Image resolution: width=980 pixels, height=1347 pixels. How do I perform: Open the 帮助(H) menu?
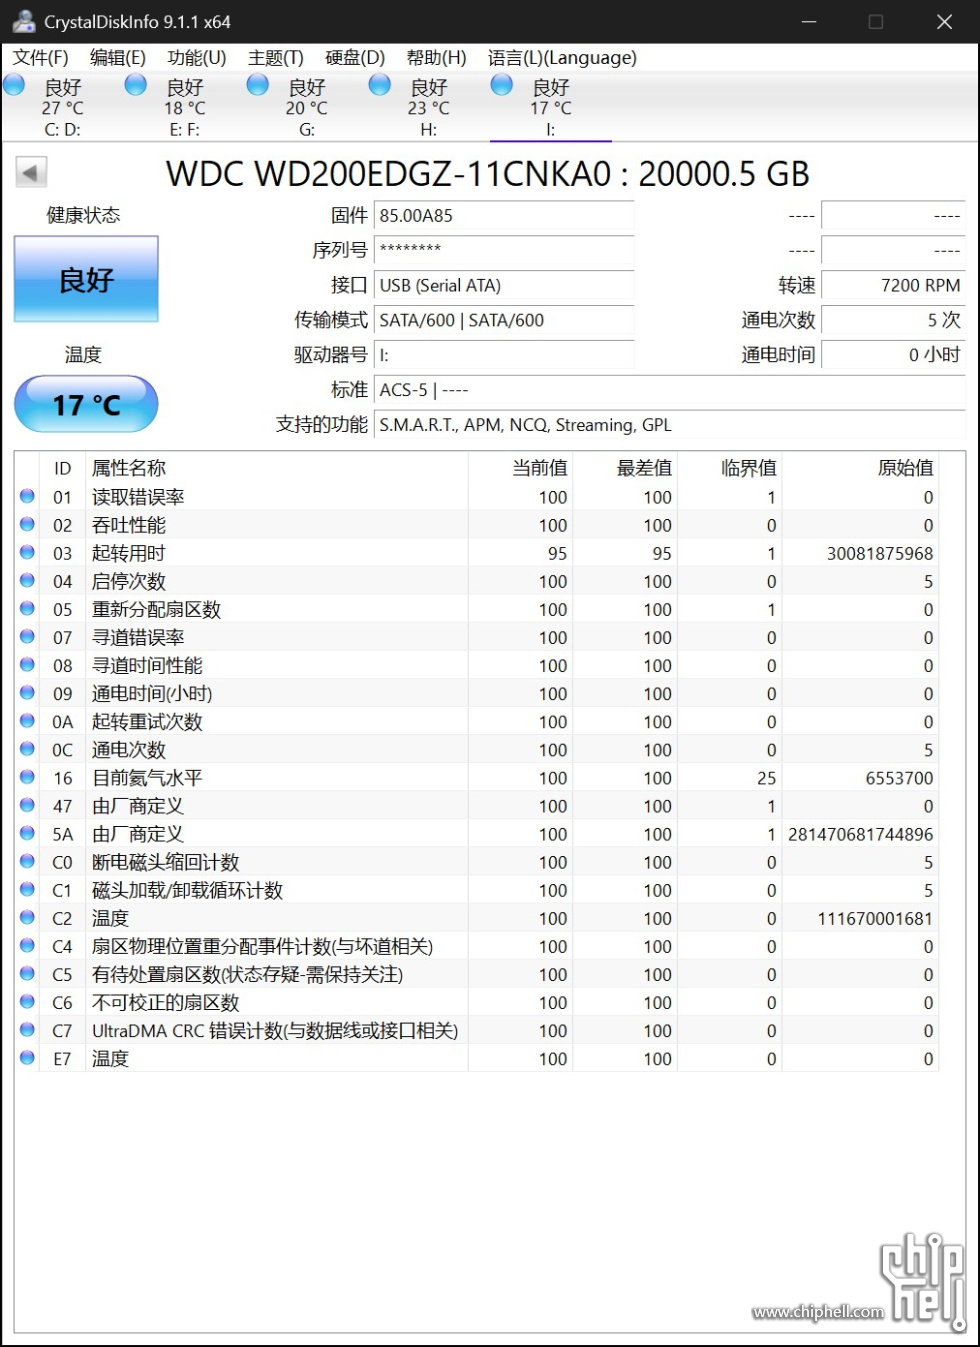pyautogui.click(x=436, y=57)
